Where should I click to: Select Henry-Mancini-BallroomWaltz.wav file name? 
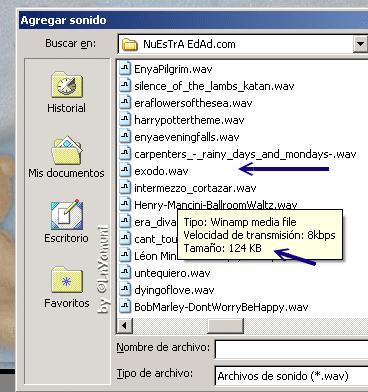pos(215,204)
